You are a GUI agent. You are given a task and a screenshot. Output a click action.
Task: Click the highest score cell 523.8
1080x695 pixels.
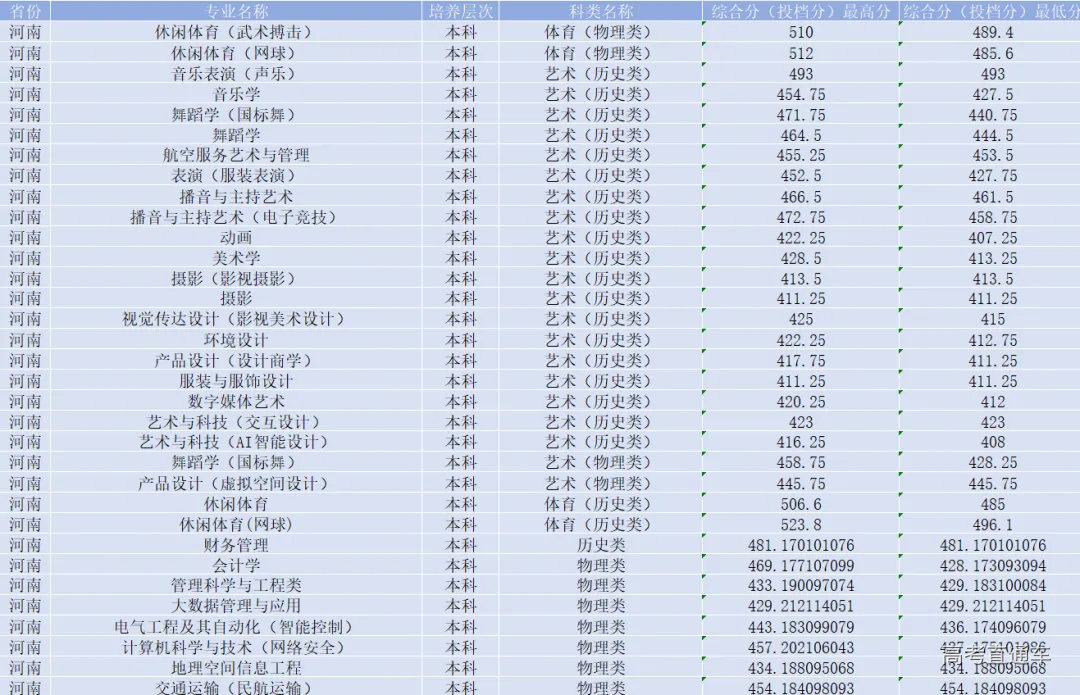(x=801, y=524)
